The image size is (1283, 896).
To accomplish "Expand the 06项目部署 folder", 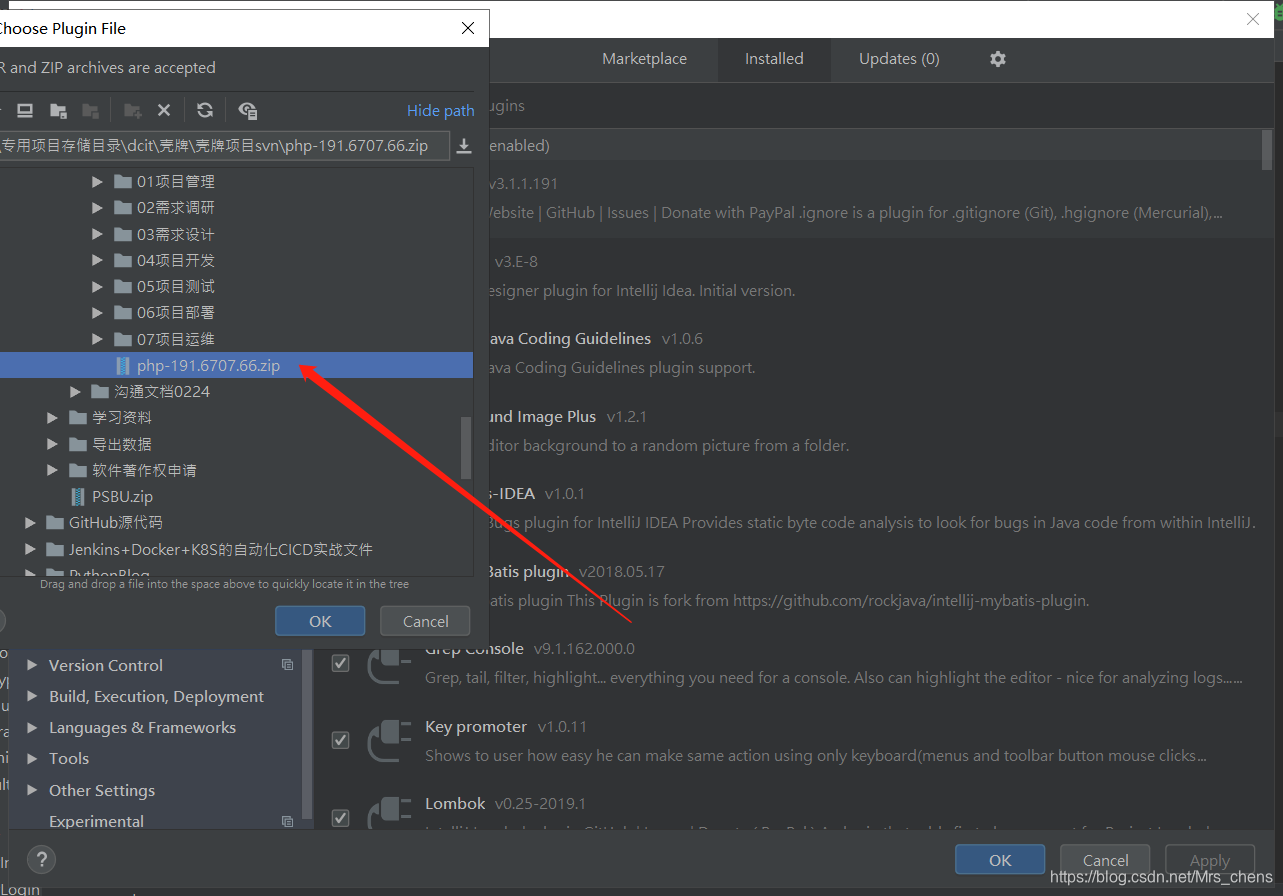I will tap(97, 312).
